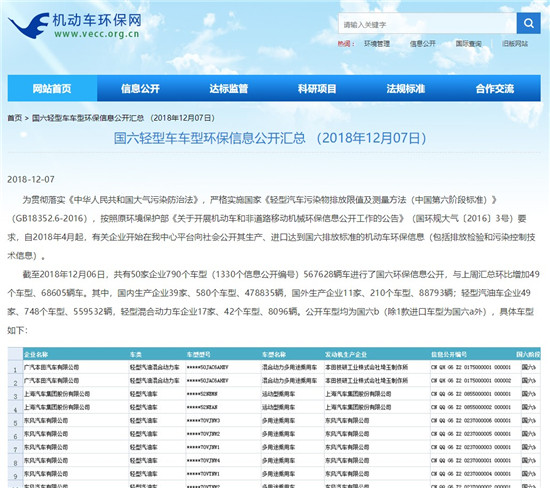Focus the keyword search input field
This screenshot has width=550, height=488.
click(x=427, y=24)
